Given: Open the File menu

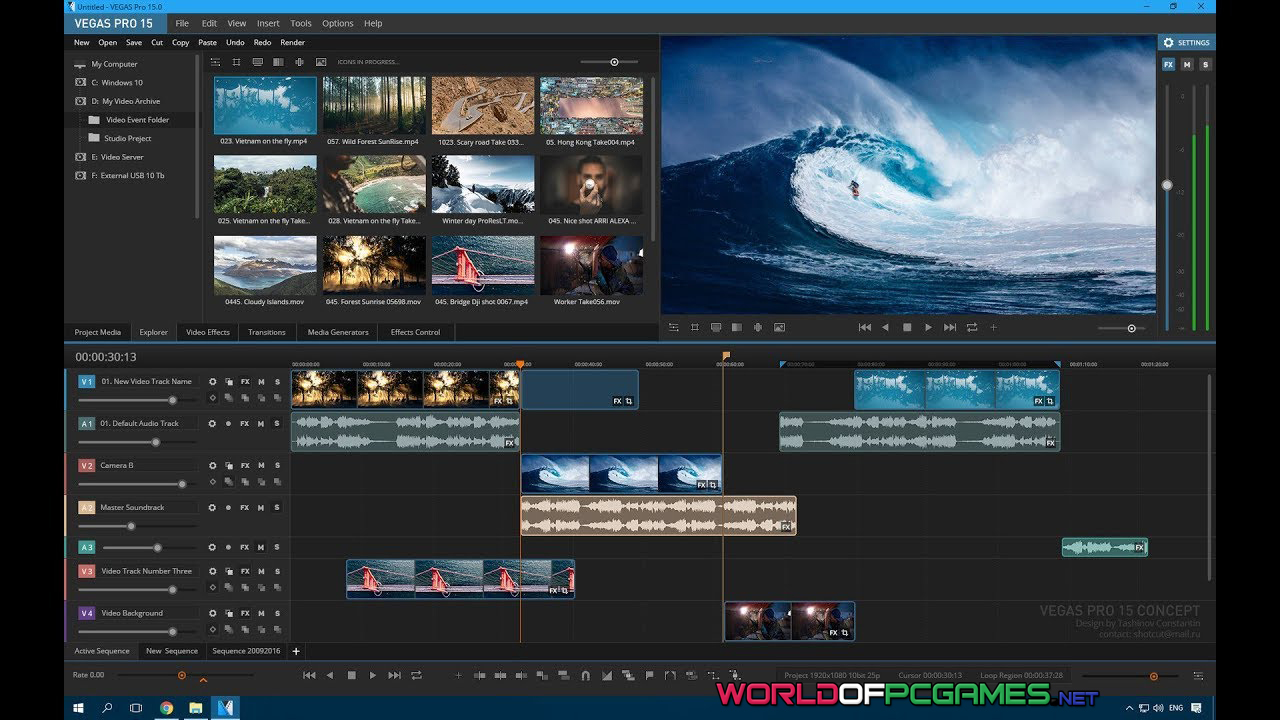Looking at the screenshot, I should pos(182,23).
